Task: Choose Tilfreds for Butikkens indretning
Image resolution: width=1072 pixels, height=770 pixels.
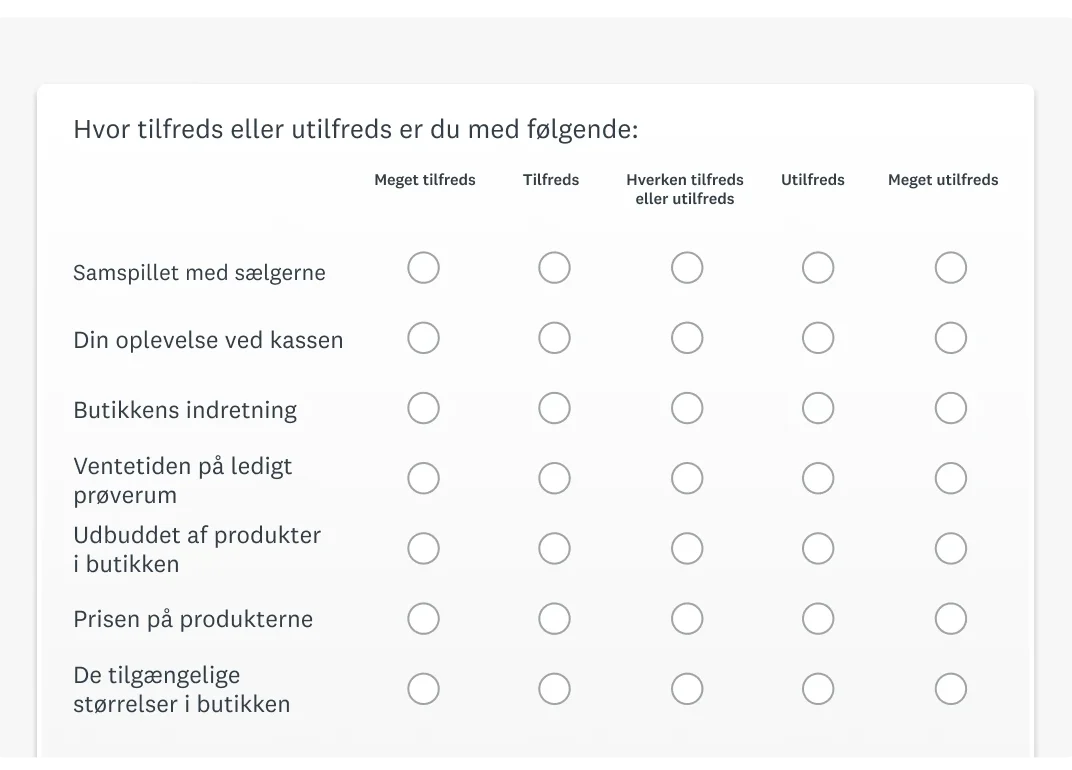Action: point(554,408)
